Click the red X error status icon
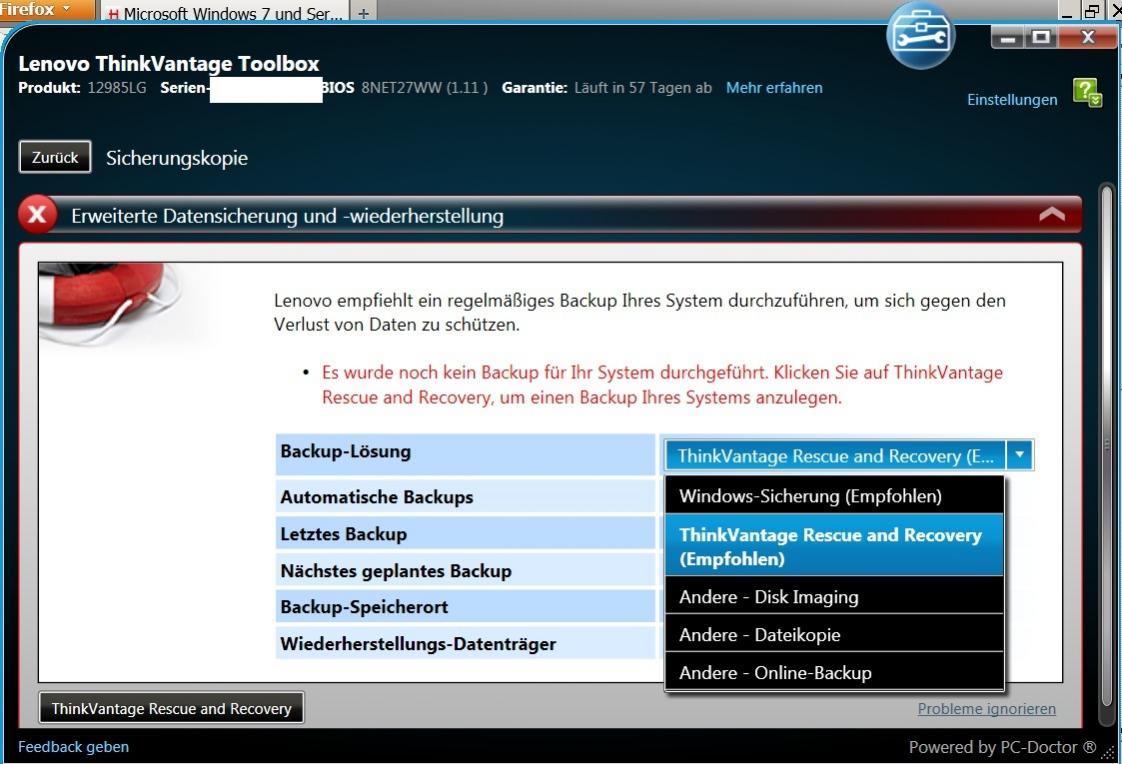Screen dimensions: 1122x764 pos(37,215)
